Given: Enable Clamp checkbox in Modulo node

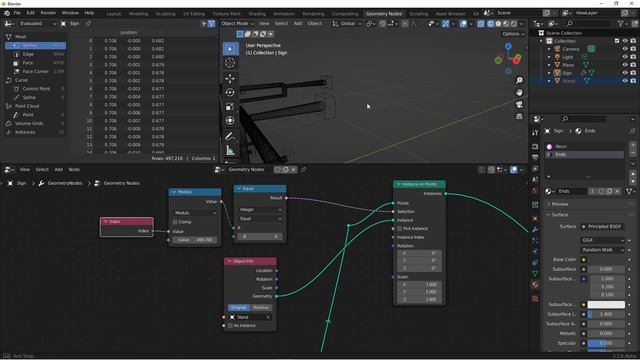Looking at the screenshot, I should coord(175,222).
